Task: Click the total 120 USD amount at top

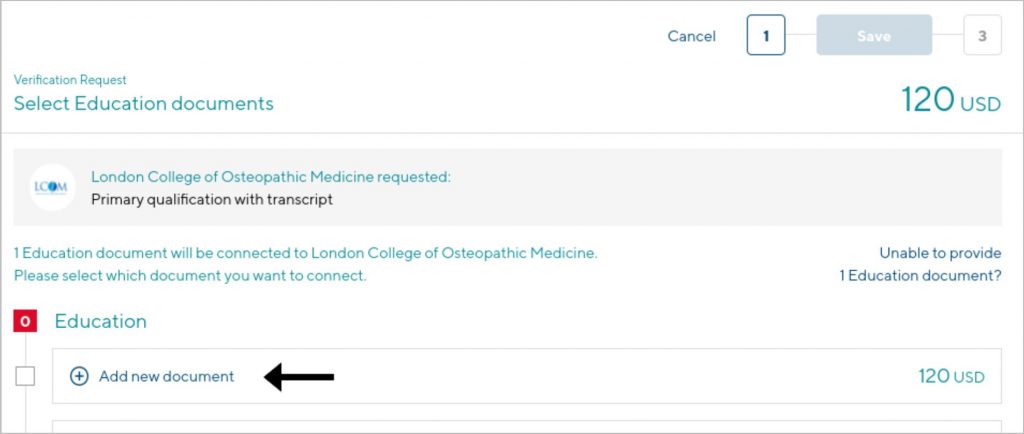Action: click(951, 101)
